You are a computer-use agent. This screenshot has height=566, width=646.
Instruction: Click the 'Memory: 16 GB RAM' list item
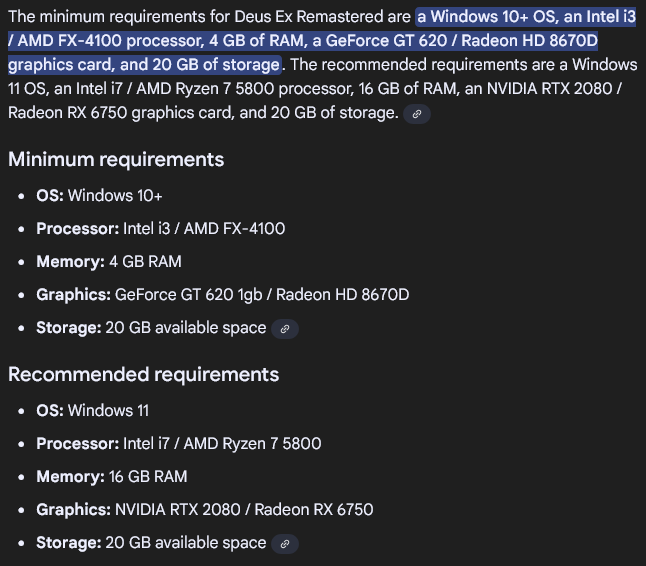point(112,476)
